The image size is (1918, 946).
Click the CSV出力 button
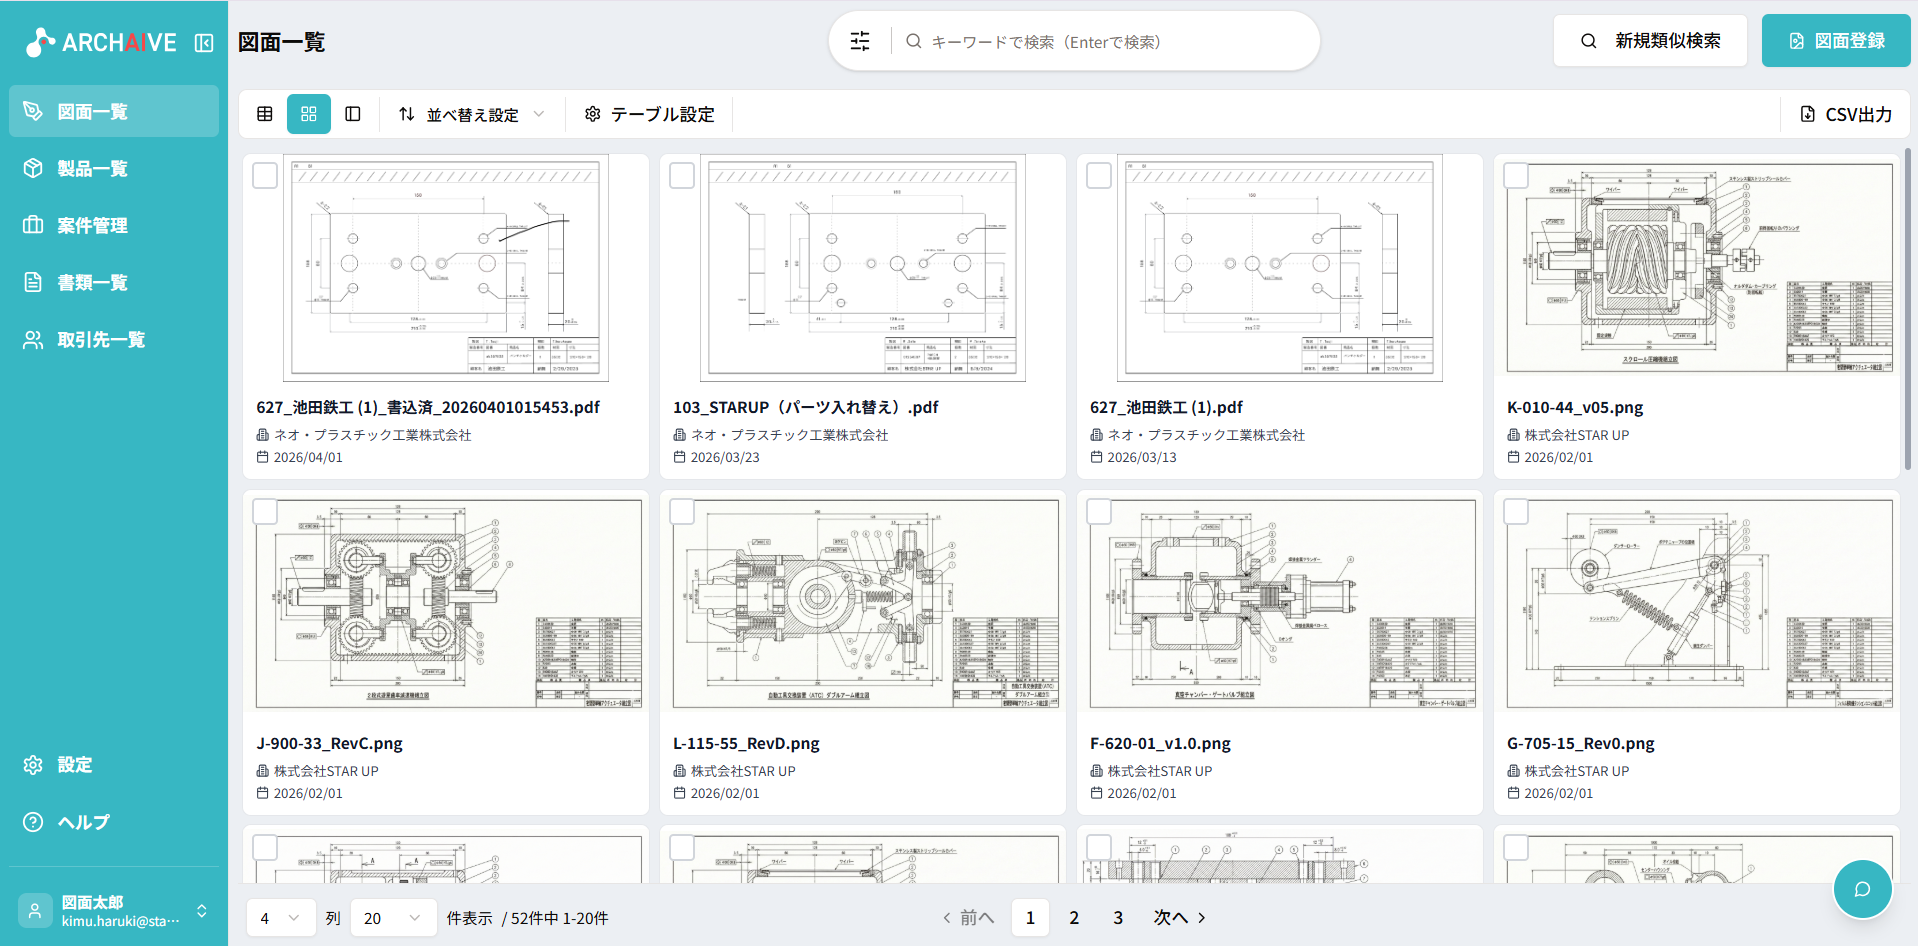tap(1846, 114)
